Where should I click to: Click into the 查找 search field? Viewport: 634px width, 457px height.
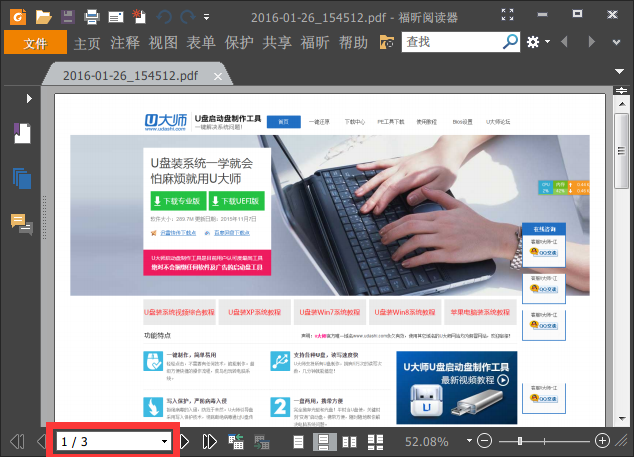451,42
